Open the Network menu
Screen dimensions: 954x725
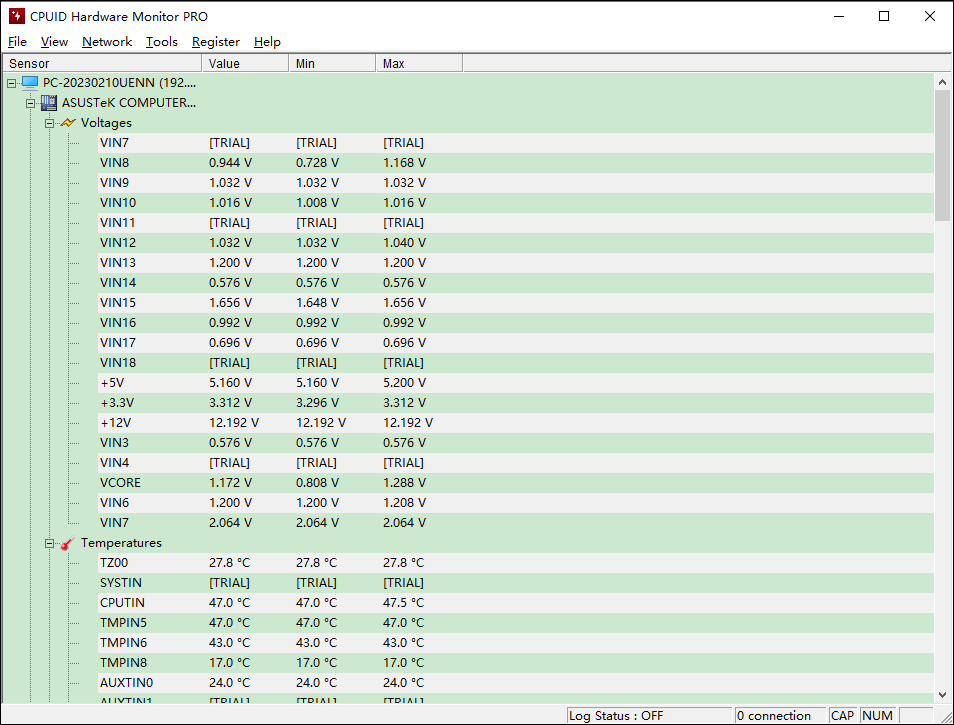click(107, 42)
